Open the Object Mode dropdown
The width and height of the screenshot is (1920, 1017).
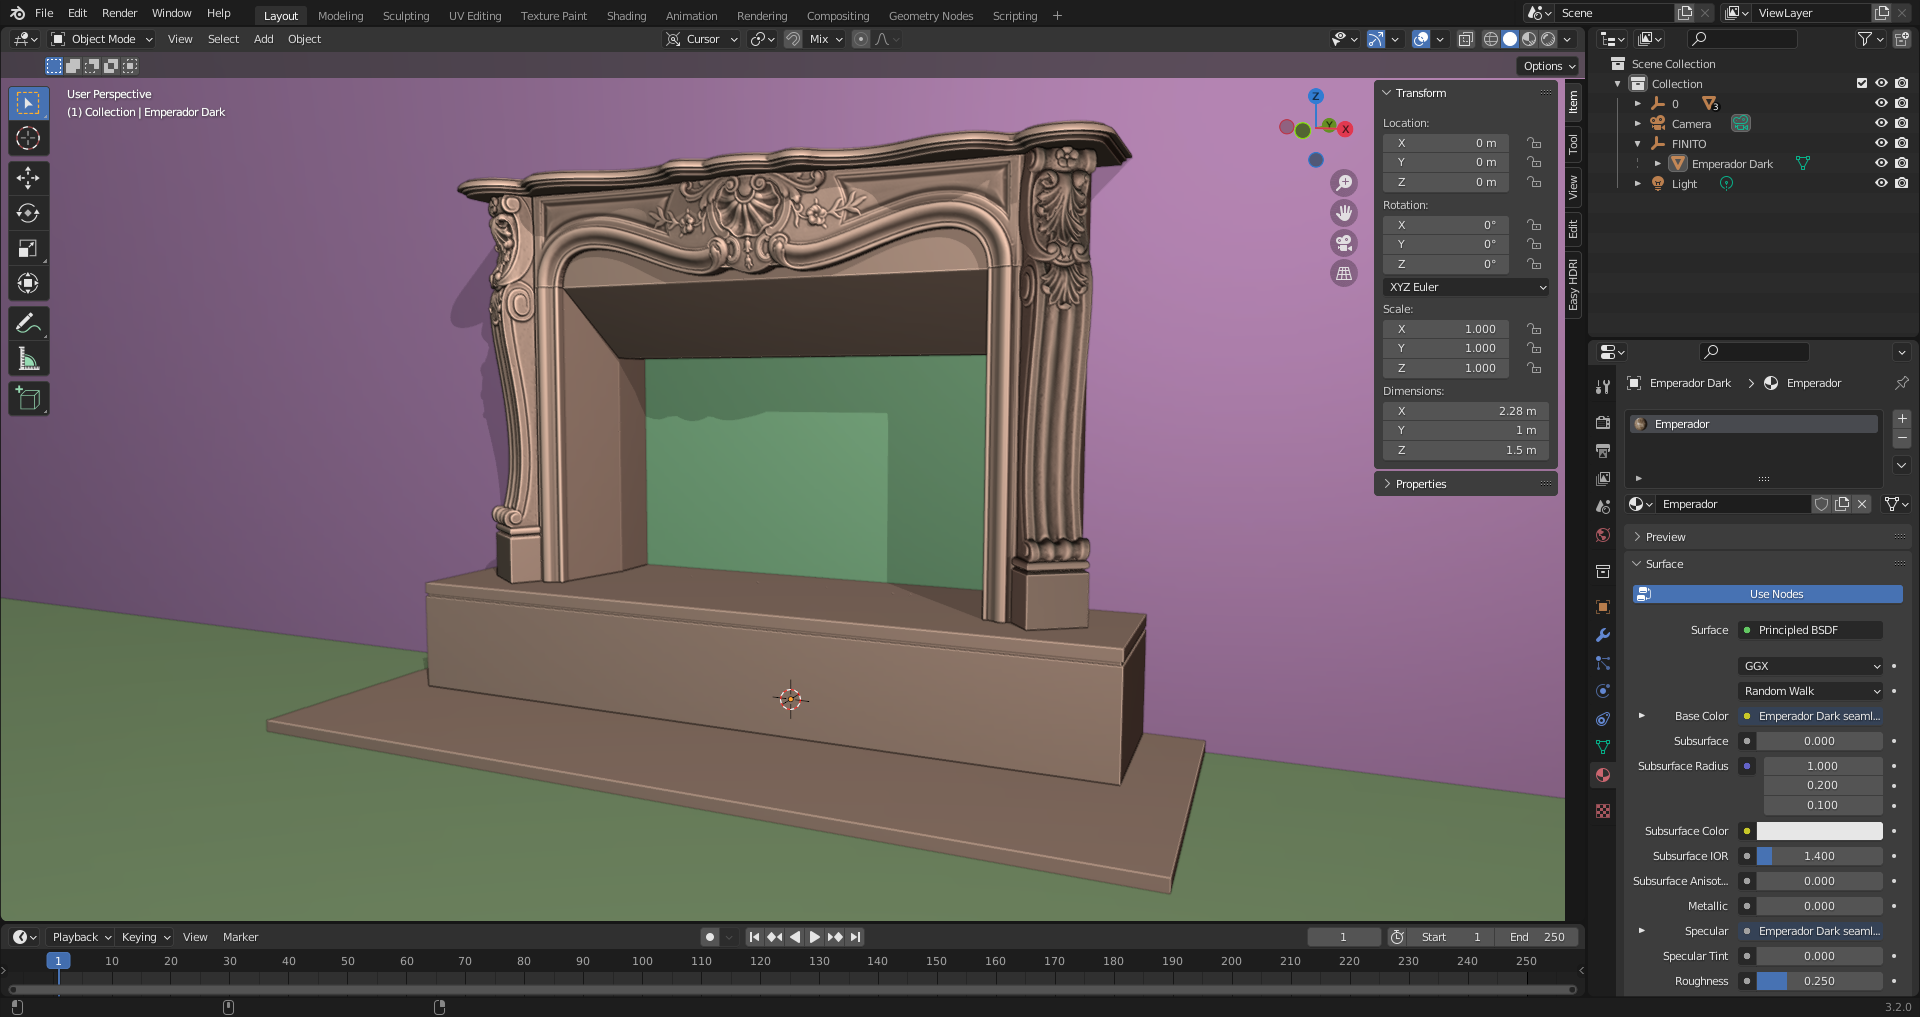point(103,39)
